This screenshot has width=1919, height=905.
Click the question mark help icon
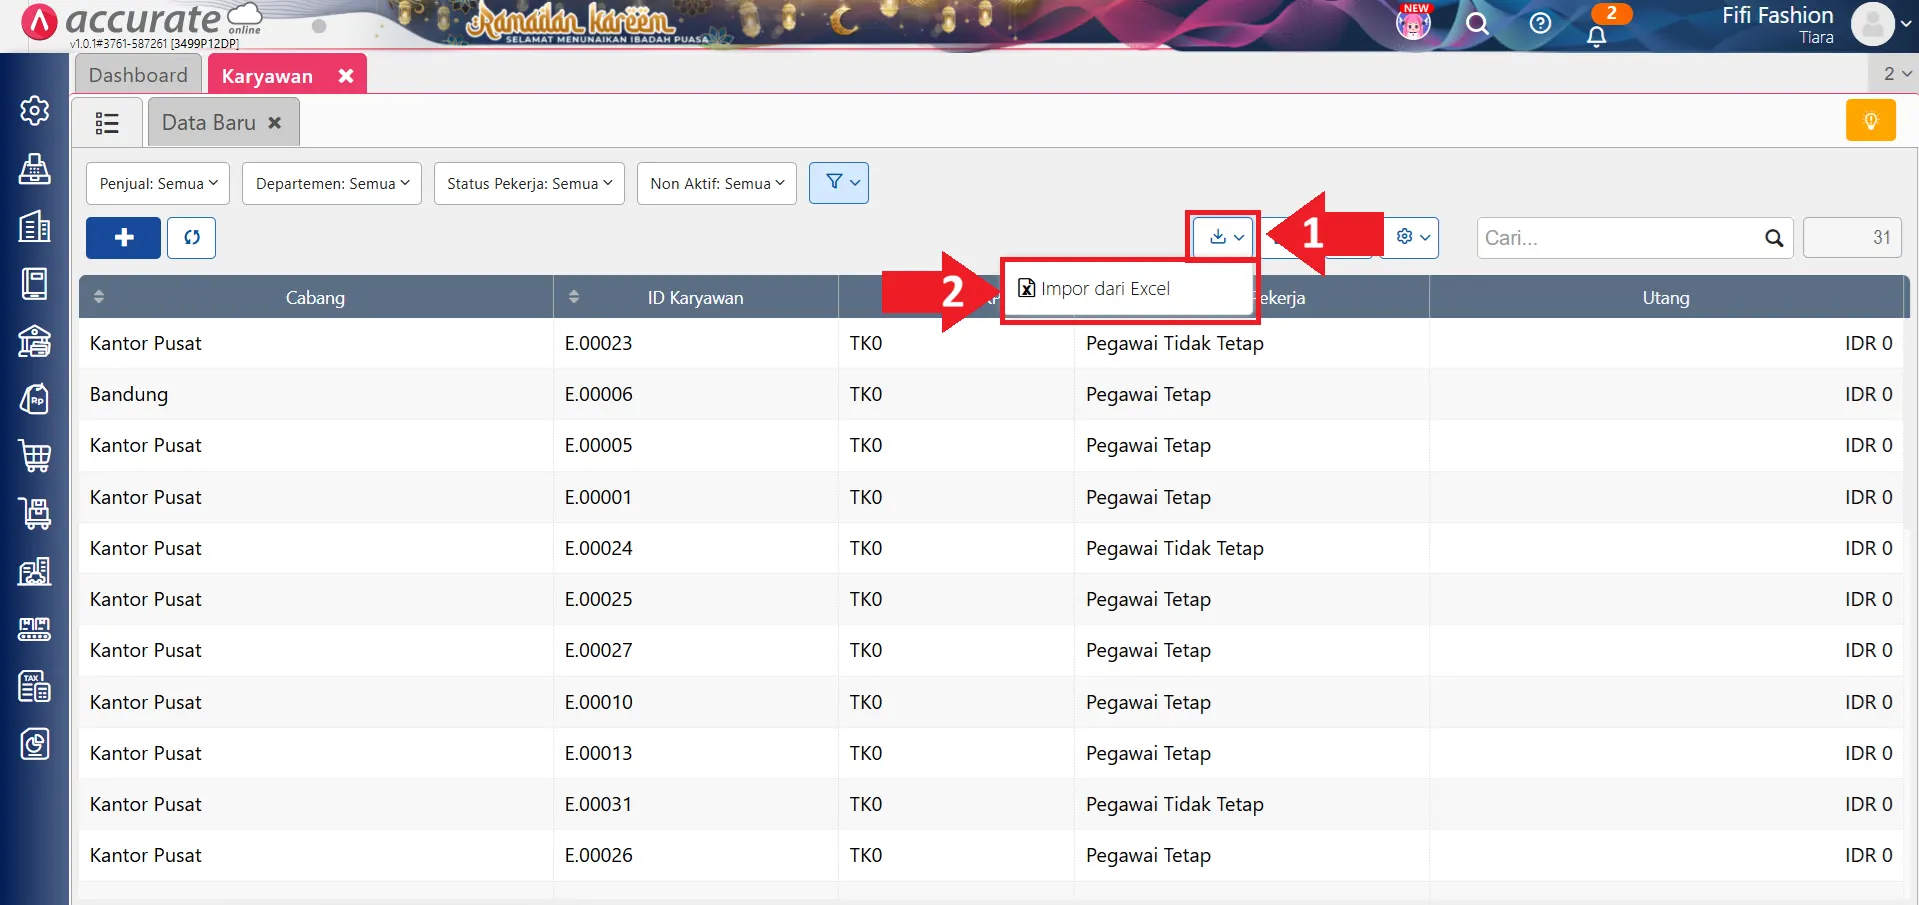[x=1540, y=24]
